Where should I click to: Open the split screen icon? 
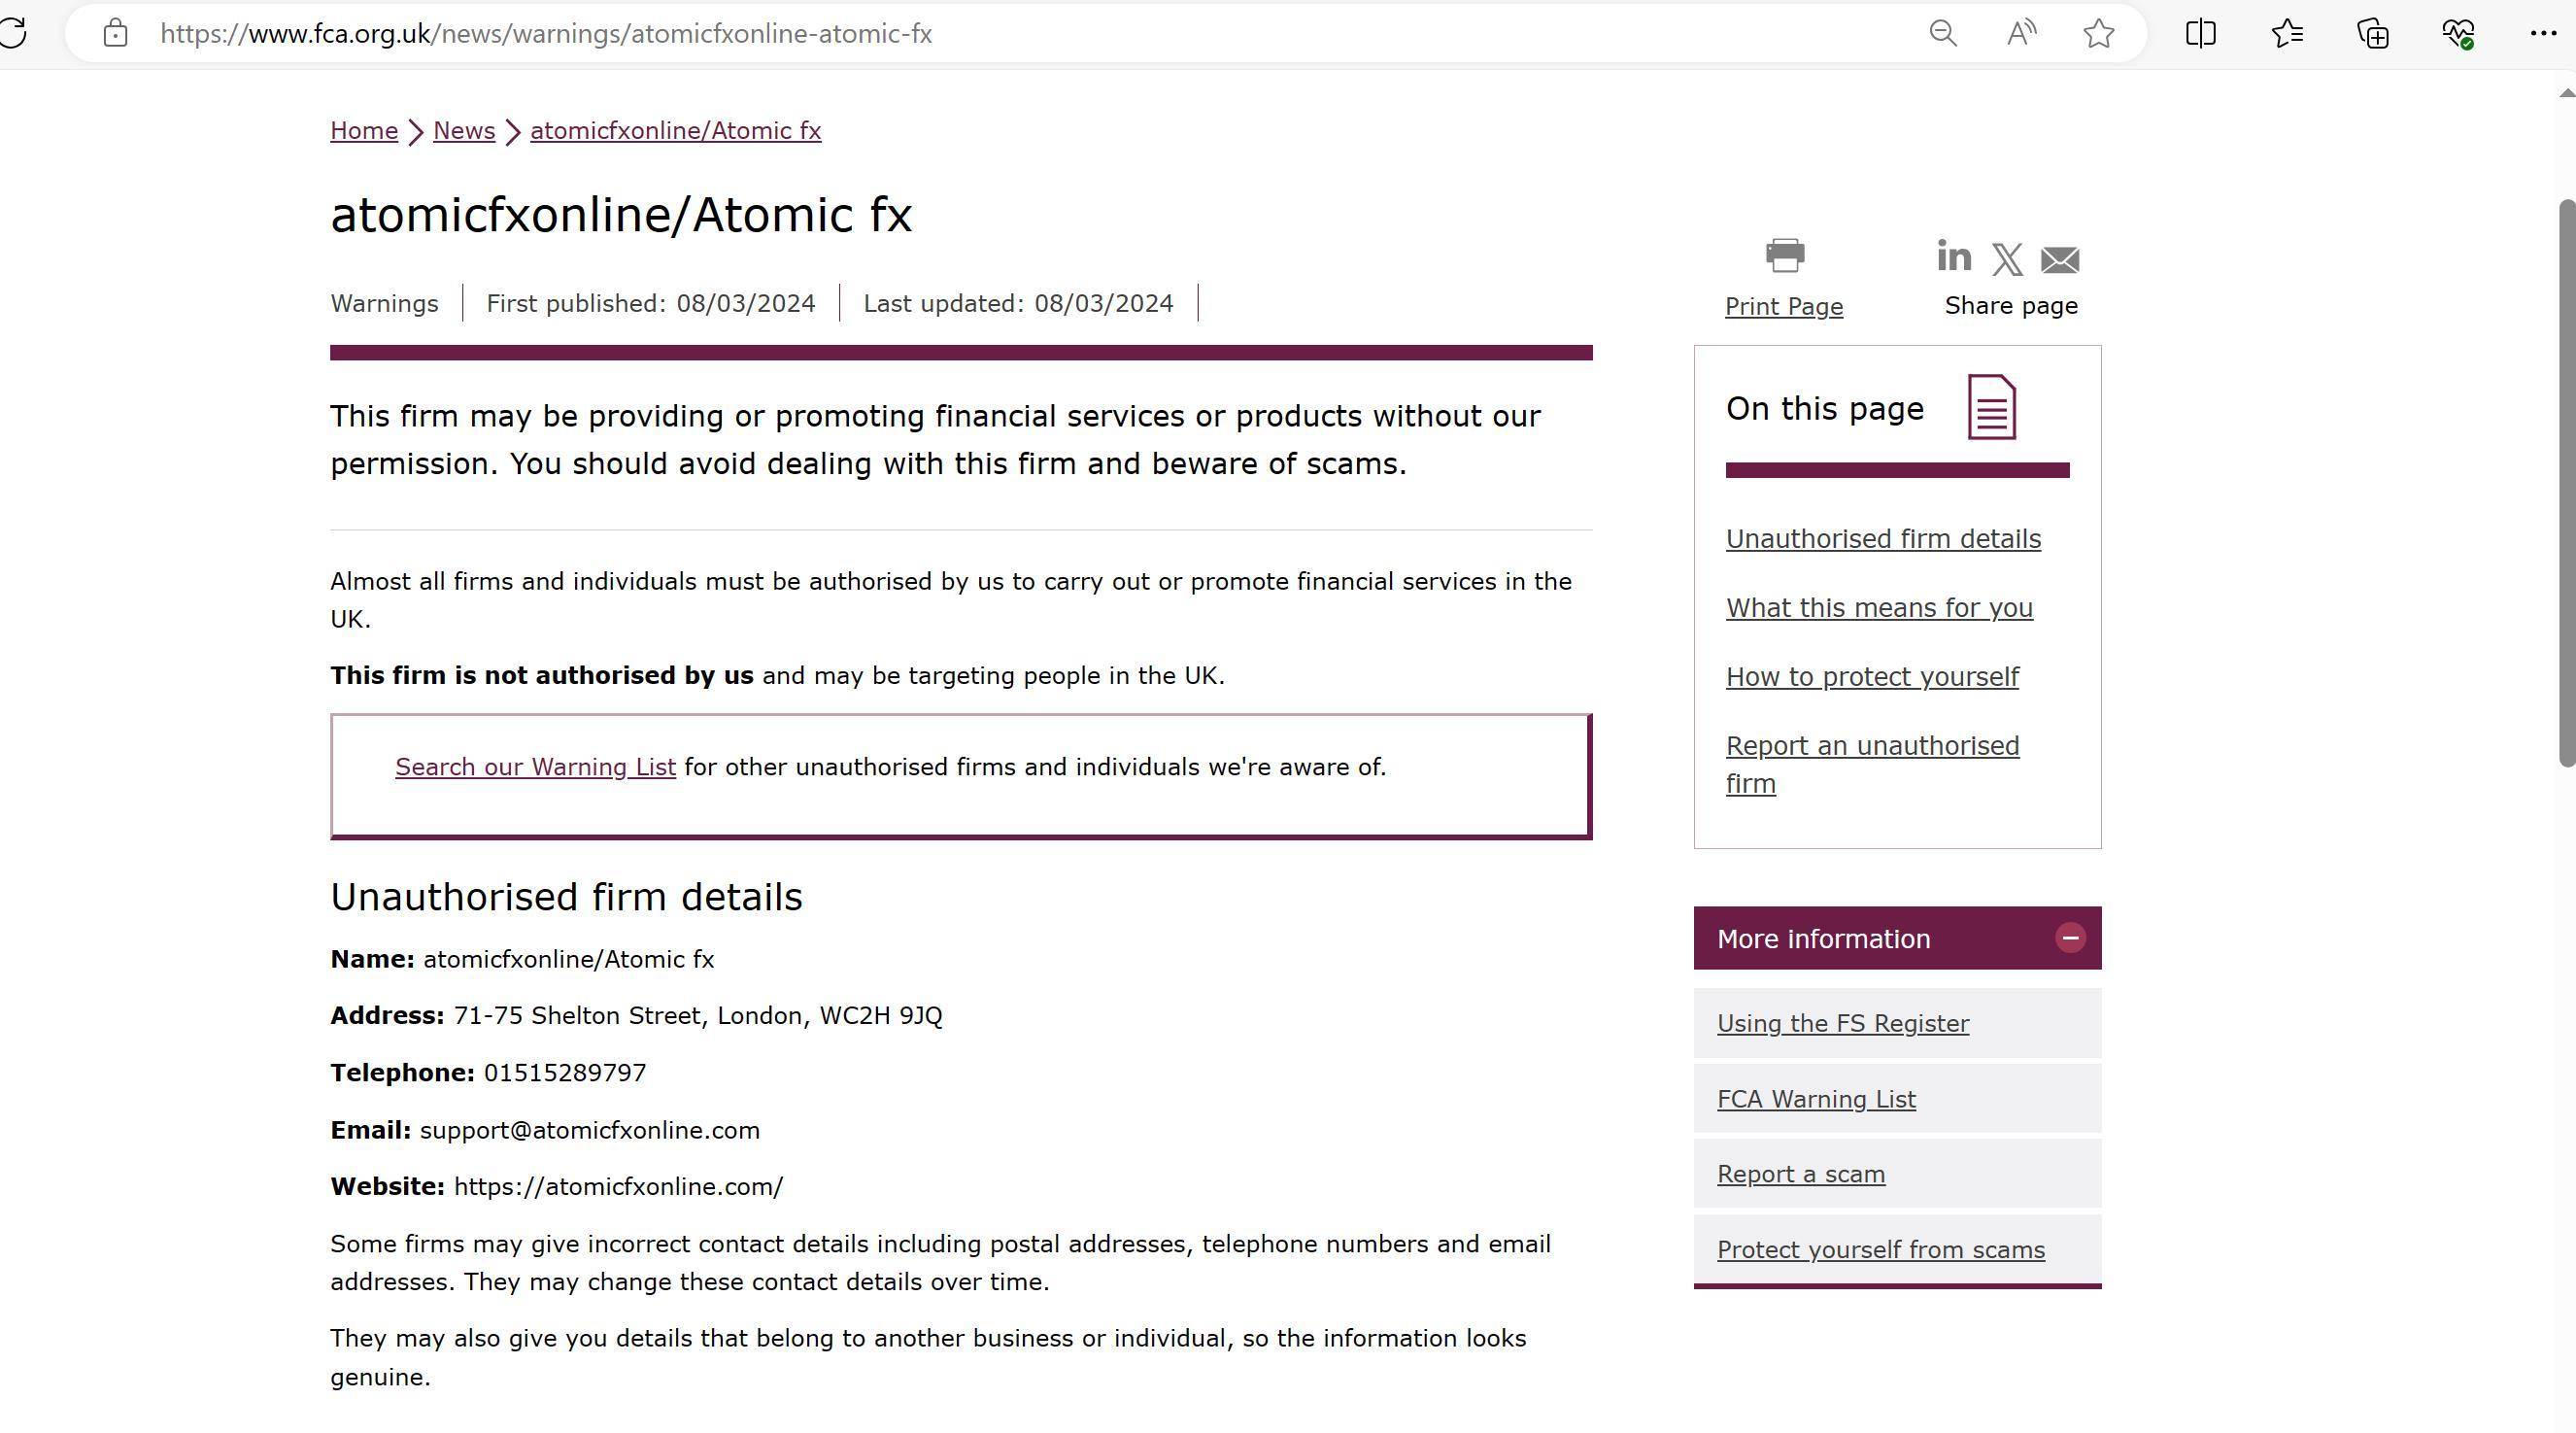click(x=2200, y=33)
